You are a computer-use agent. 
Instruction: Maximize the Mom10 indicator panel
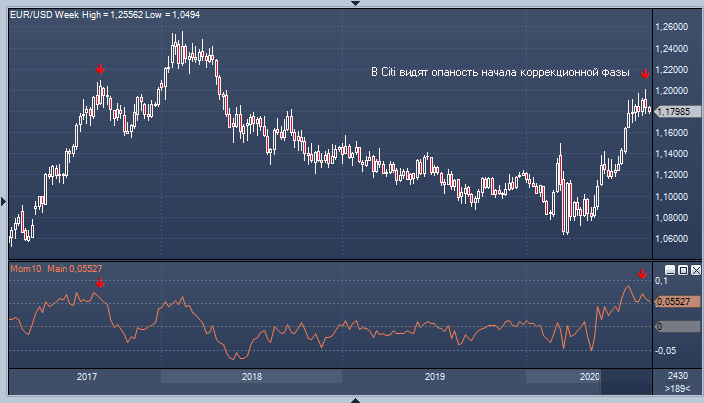pos(683,270)
